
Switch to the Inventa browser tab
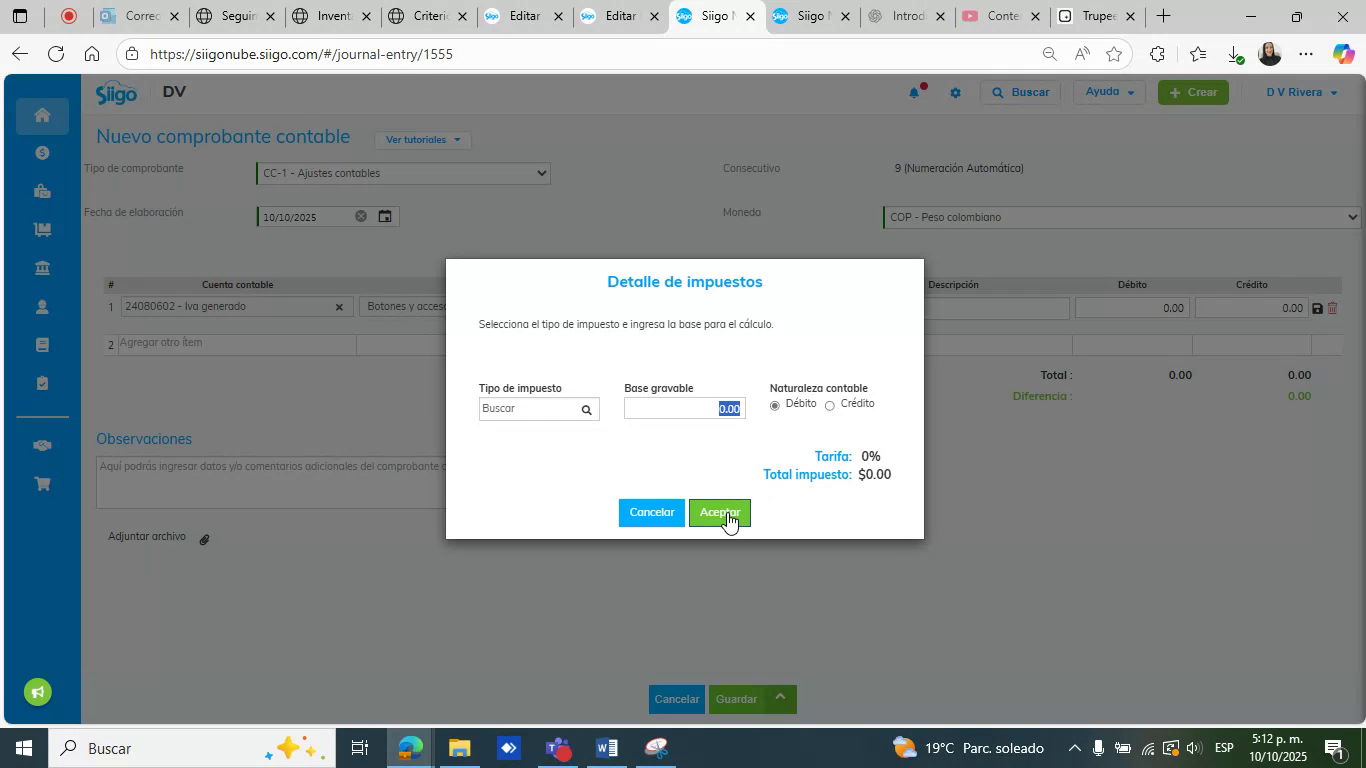click(332, 16)
